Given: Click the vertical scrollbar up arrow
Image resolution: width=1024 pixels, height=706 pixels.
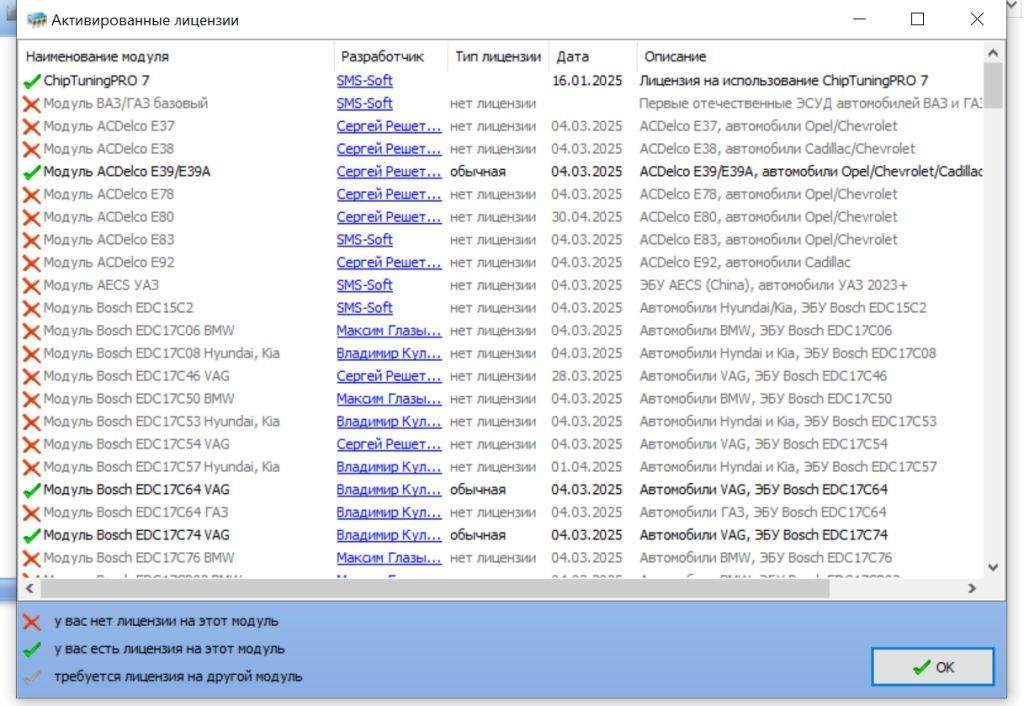Looking at the screenshot, I should [x=993, y=53].
